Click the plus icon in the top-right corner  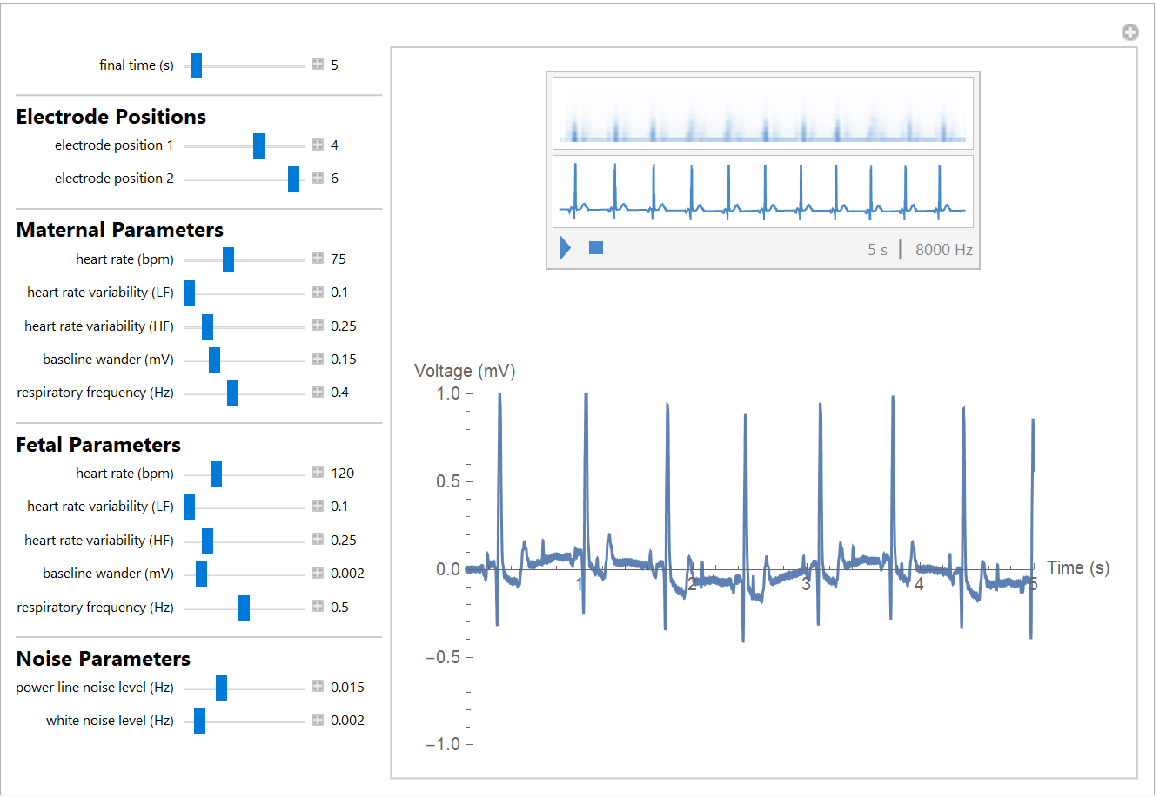coord(1130,33)
